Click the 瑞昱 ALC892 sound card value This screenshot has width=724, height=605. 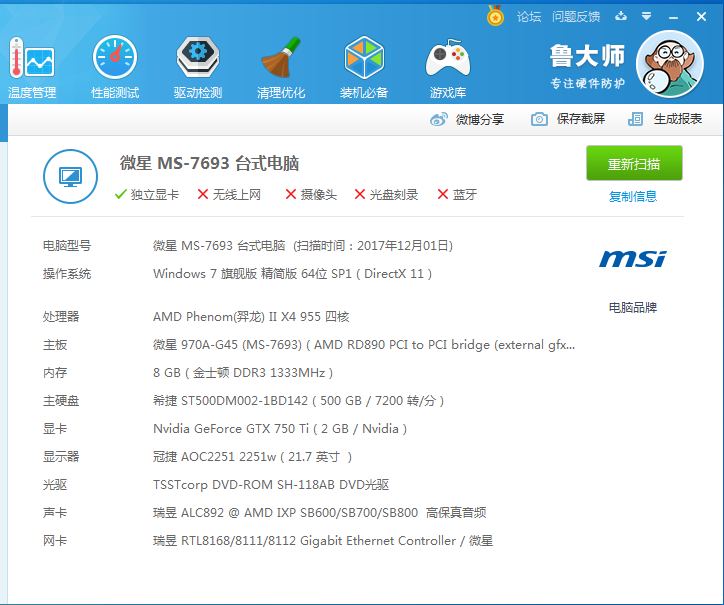click(x=320, y=513)
